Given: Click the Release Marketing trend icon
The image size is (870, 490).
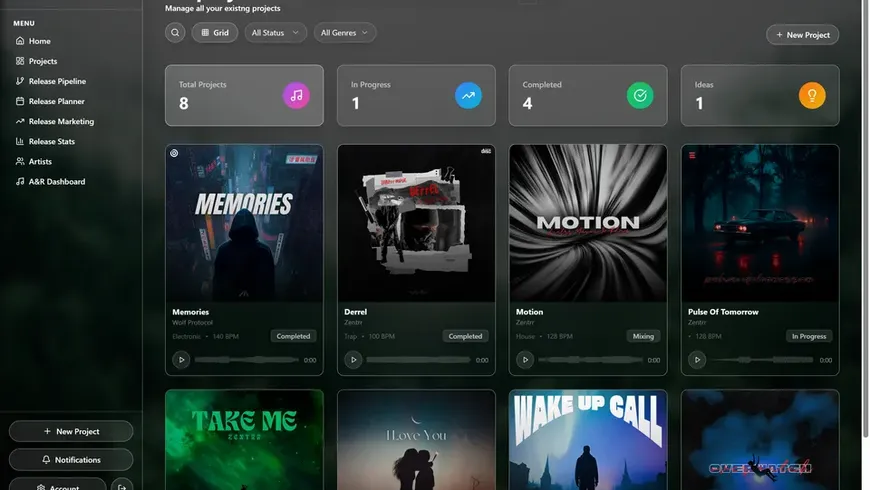Looking at the screenshot, I should click(20, 121).
